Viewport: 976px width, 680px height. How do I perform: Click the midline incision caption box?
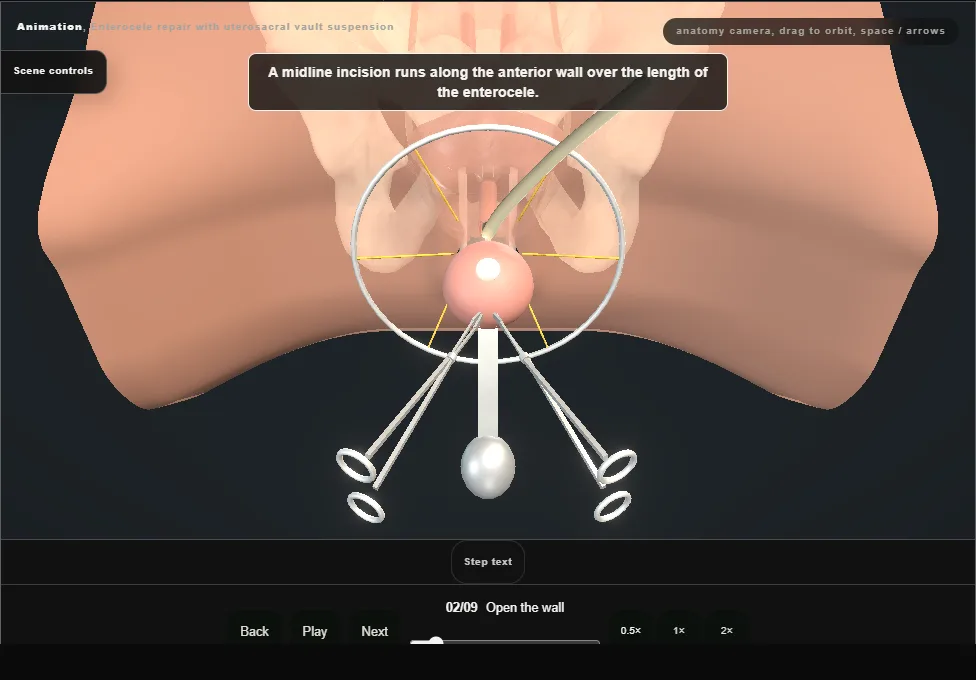[x=488, y=82]
